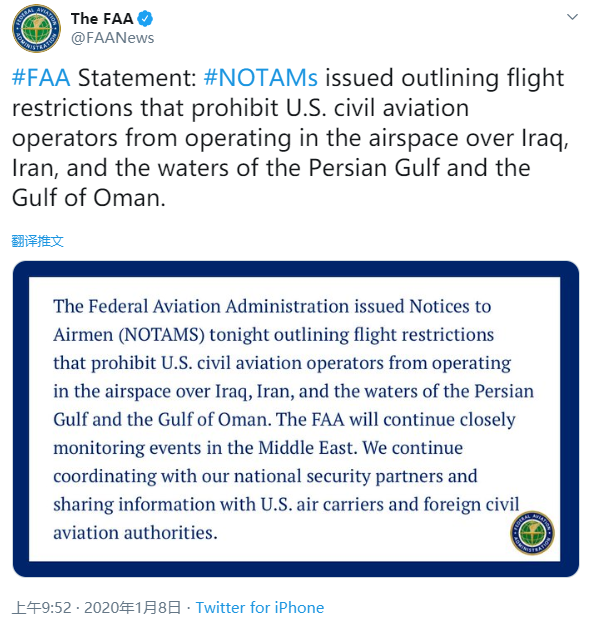594x621 pixels.
Task: Open the attached FAA statement image
Action: [296, 419]
